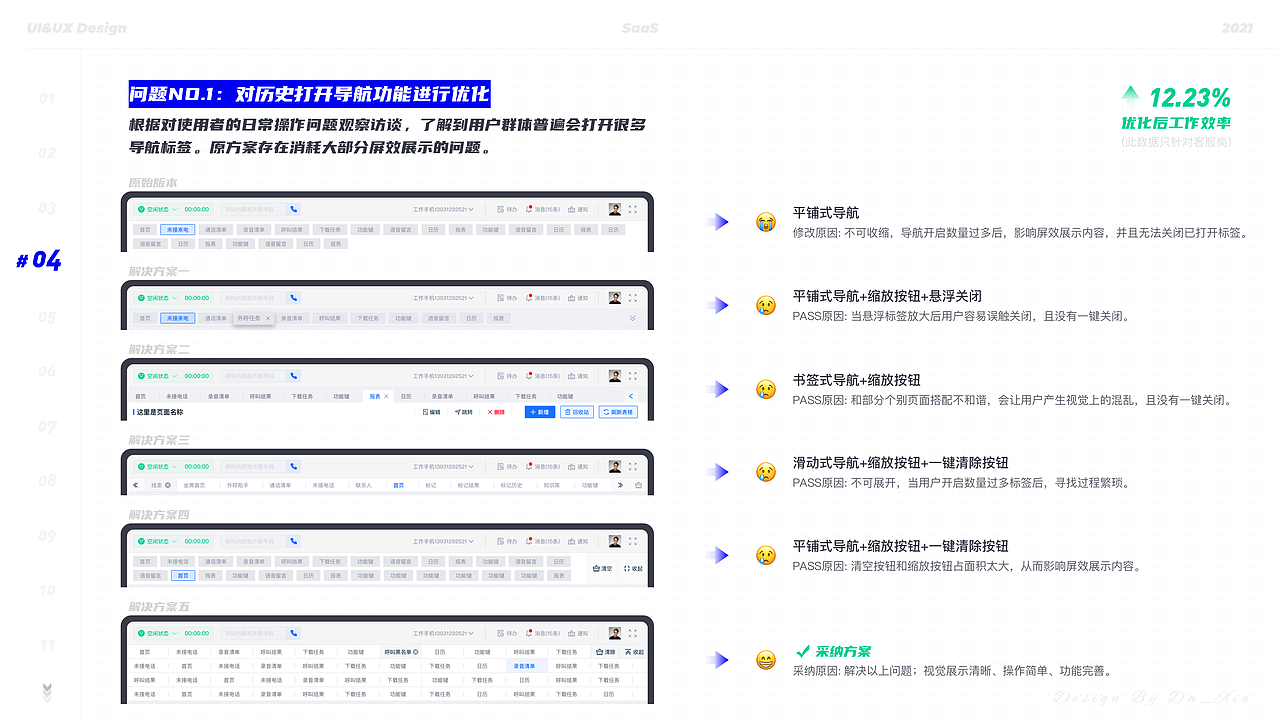Open the 空闲状态 dropdown in solution three
This screenshot has width=1280, height=720.
point(157,466)
